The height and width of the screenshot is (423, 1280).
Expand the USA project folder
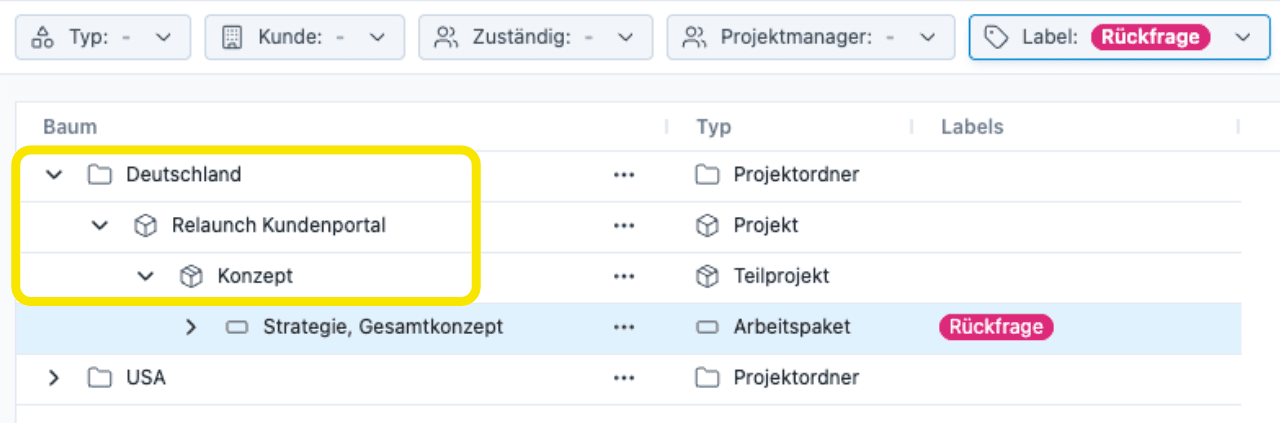54,378
